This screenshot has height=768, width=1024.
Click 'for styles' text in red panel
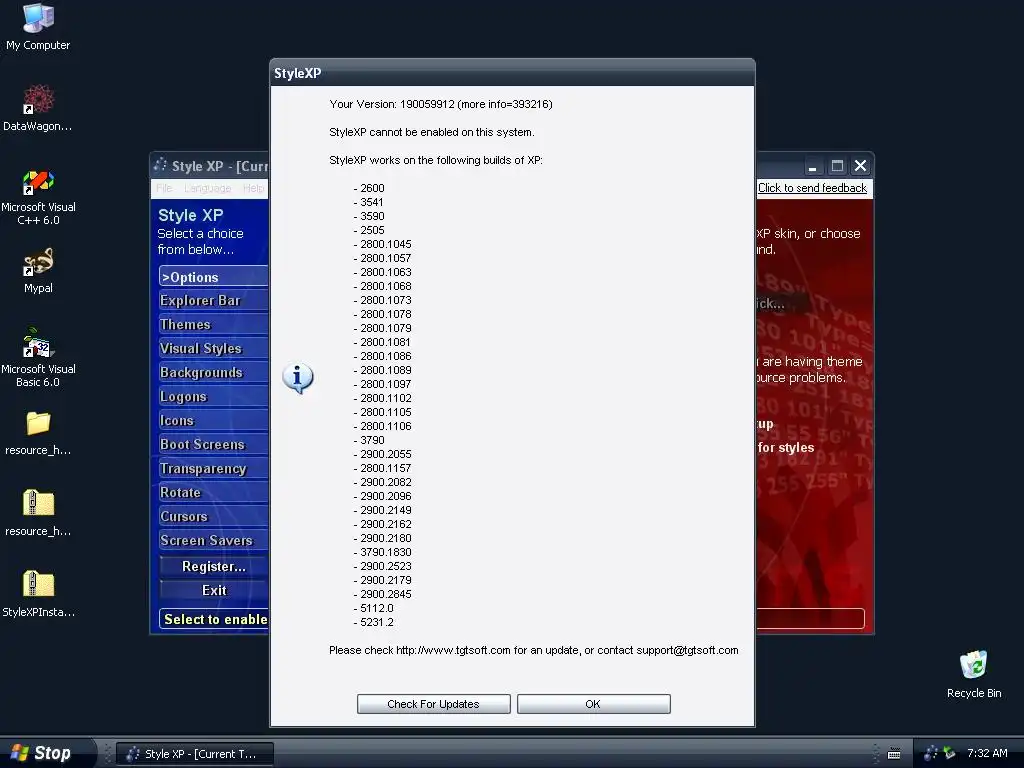[786, 447]
